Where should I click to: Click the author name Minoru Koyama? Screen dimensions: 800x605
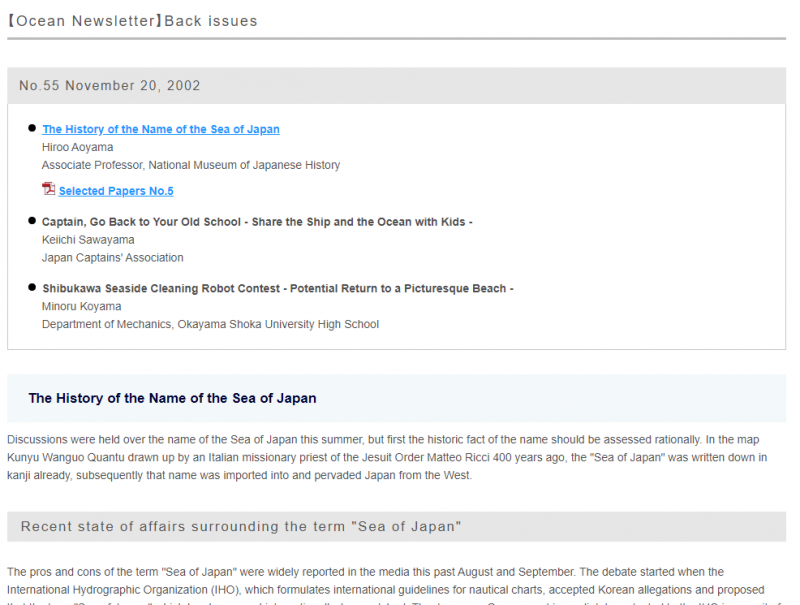point(81,306)
